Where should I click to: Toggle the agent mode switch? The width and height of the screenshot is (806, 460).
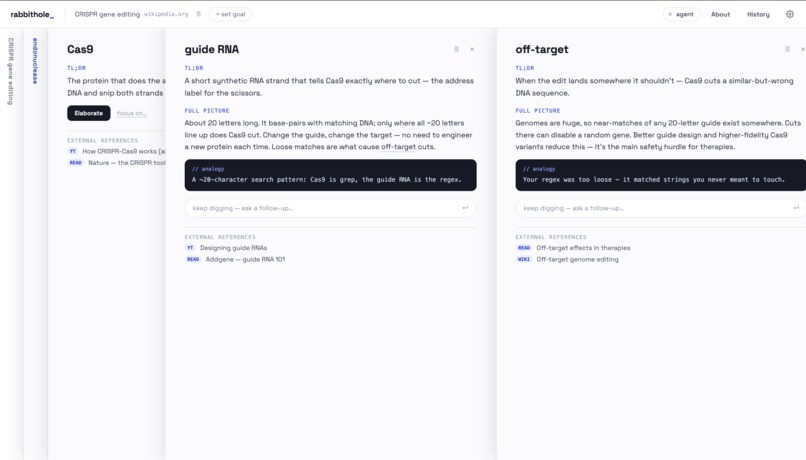(681, 14)
